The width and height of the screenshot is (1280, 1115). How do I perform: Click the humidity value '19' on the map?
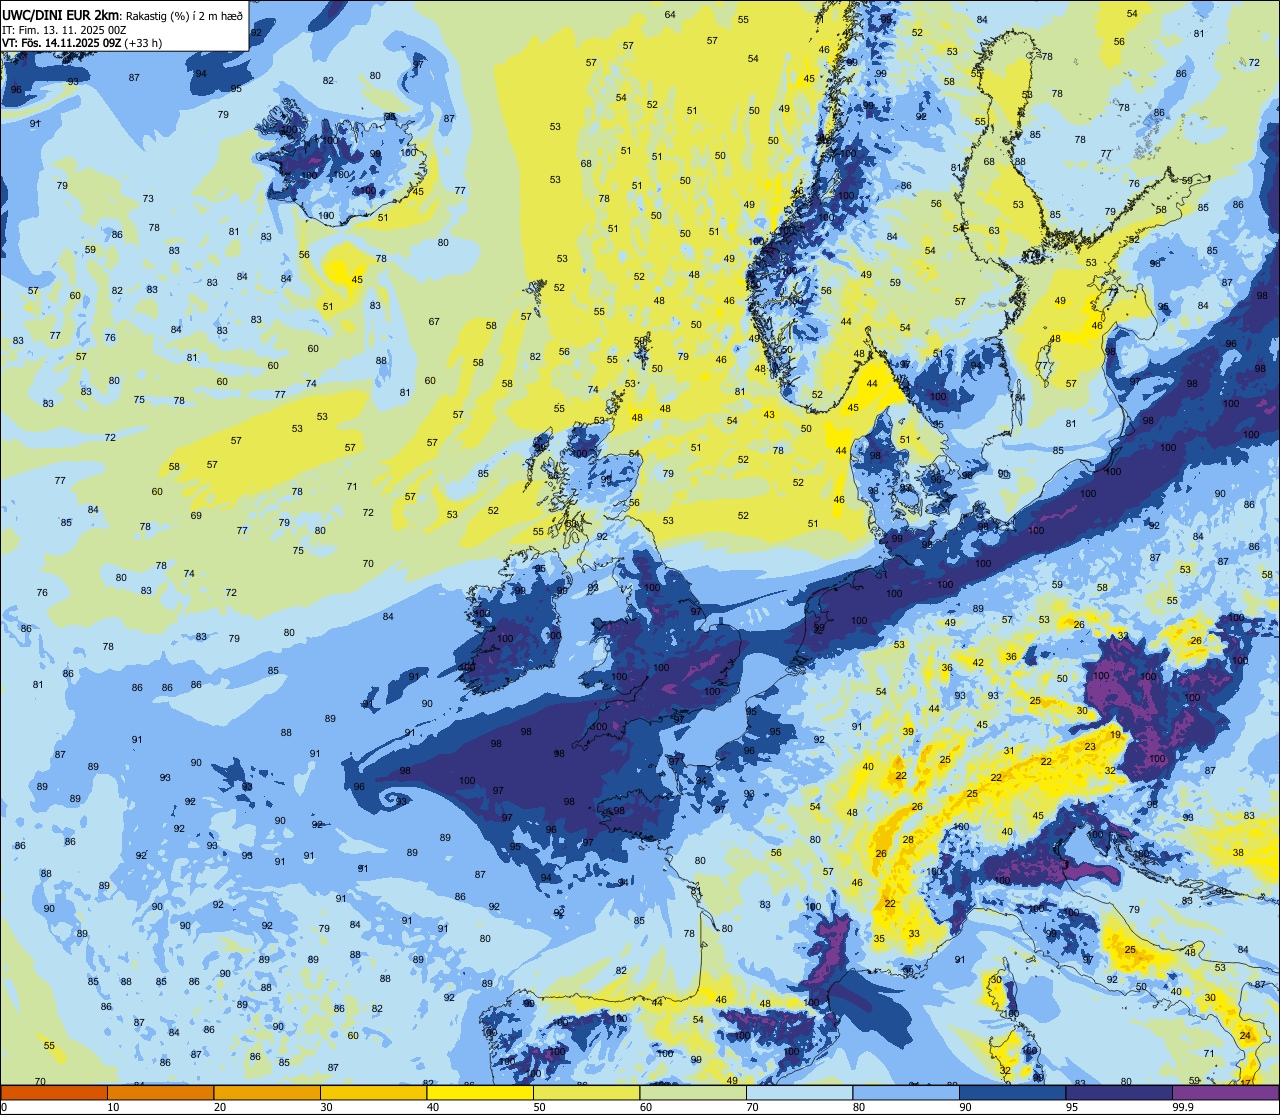pyautogui.click(x=1114, y=734)
